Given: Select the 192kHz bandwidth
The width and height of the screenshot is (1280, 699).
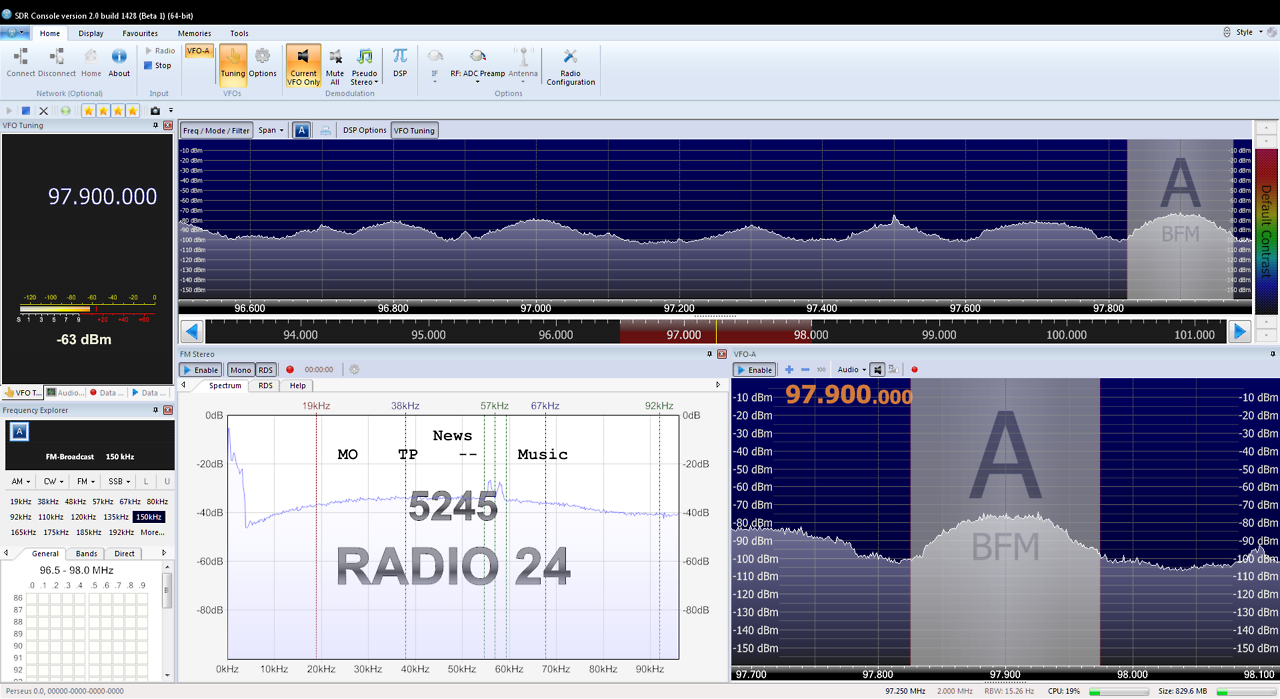Looking at the screenshot, I should pos(121,532).
